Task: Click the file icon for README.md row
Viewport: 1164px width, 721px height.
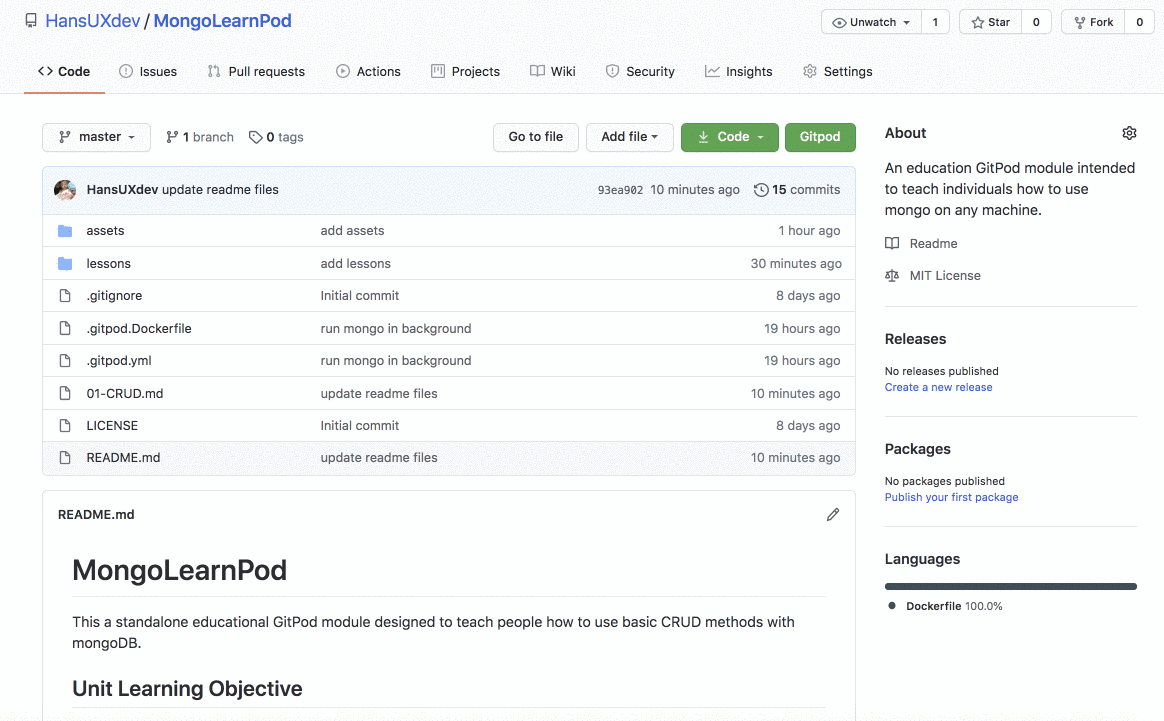Action: (65, 457)
